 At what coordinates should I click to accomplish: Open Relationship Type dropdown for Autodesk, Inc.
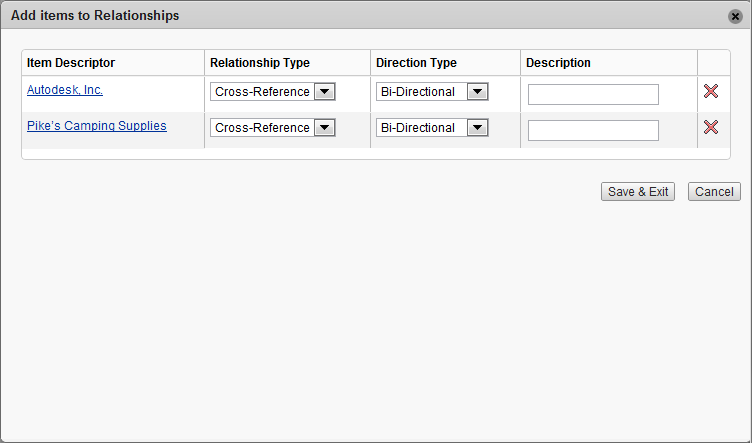[272, 92]
